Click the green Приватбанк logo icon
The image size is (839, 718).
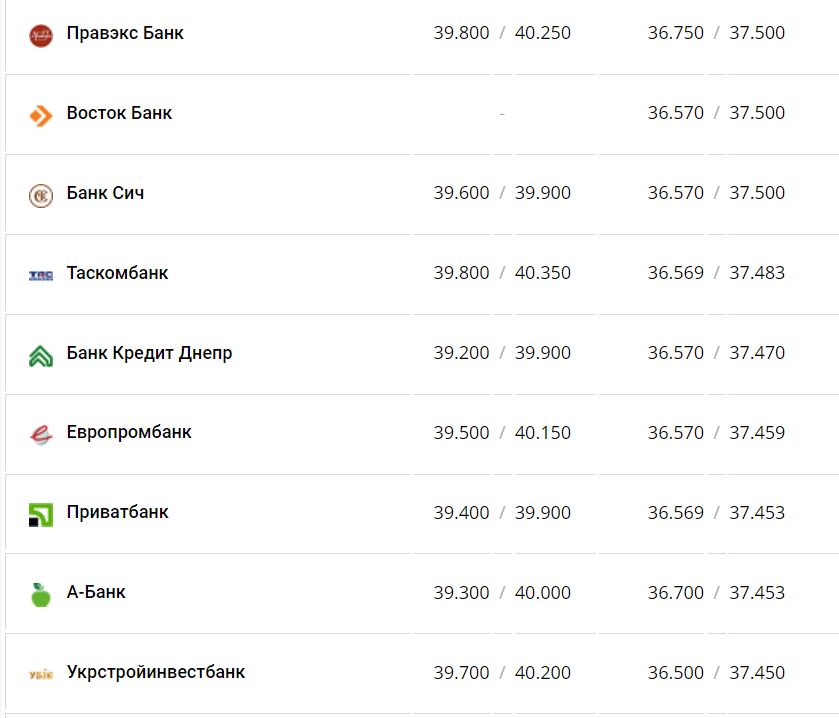pos(40,514)
